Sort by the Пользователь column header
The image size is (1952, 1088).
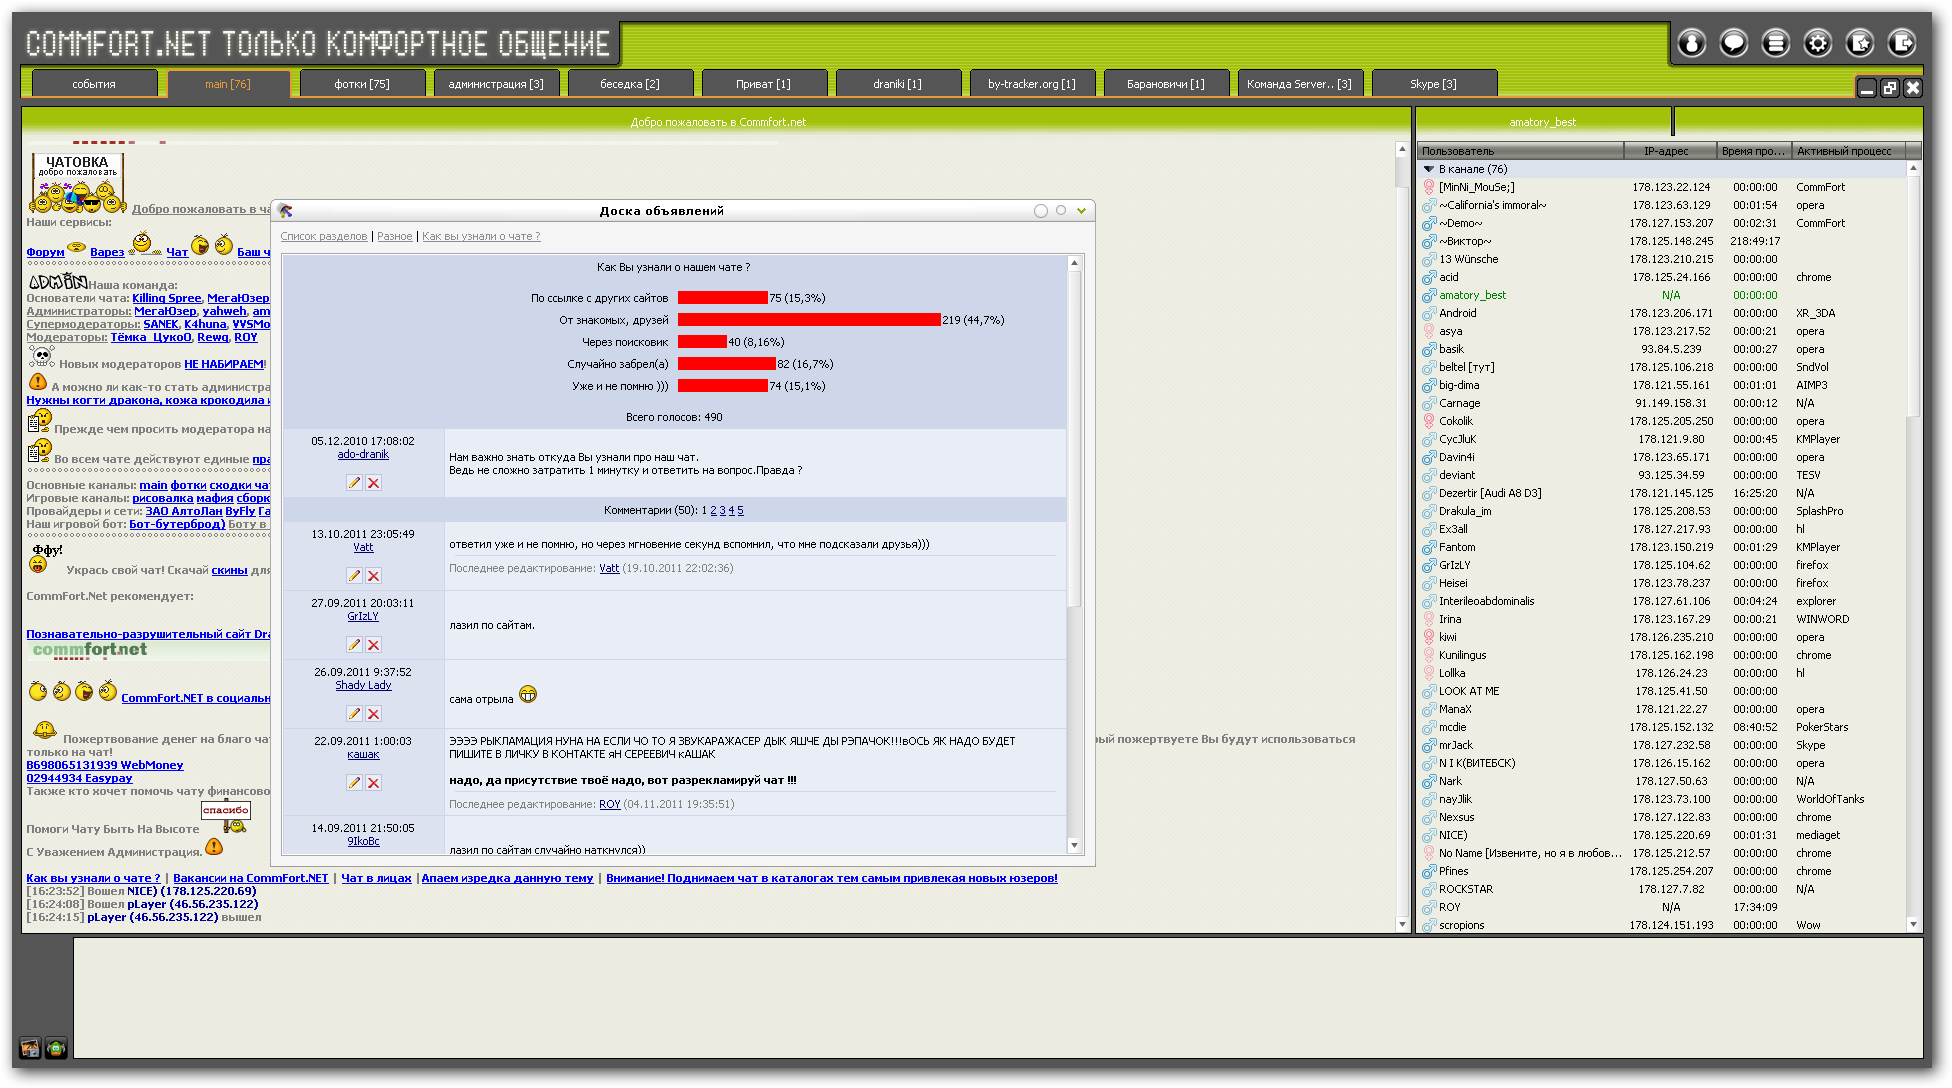point(1520,151)
